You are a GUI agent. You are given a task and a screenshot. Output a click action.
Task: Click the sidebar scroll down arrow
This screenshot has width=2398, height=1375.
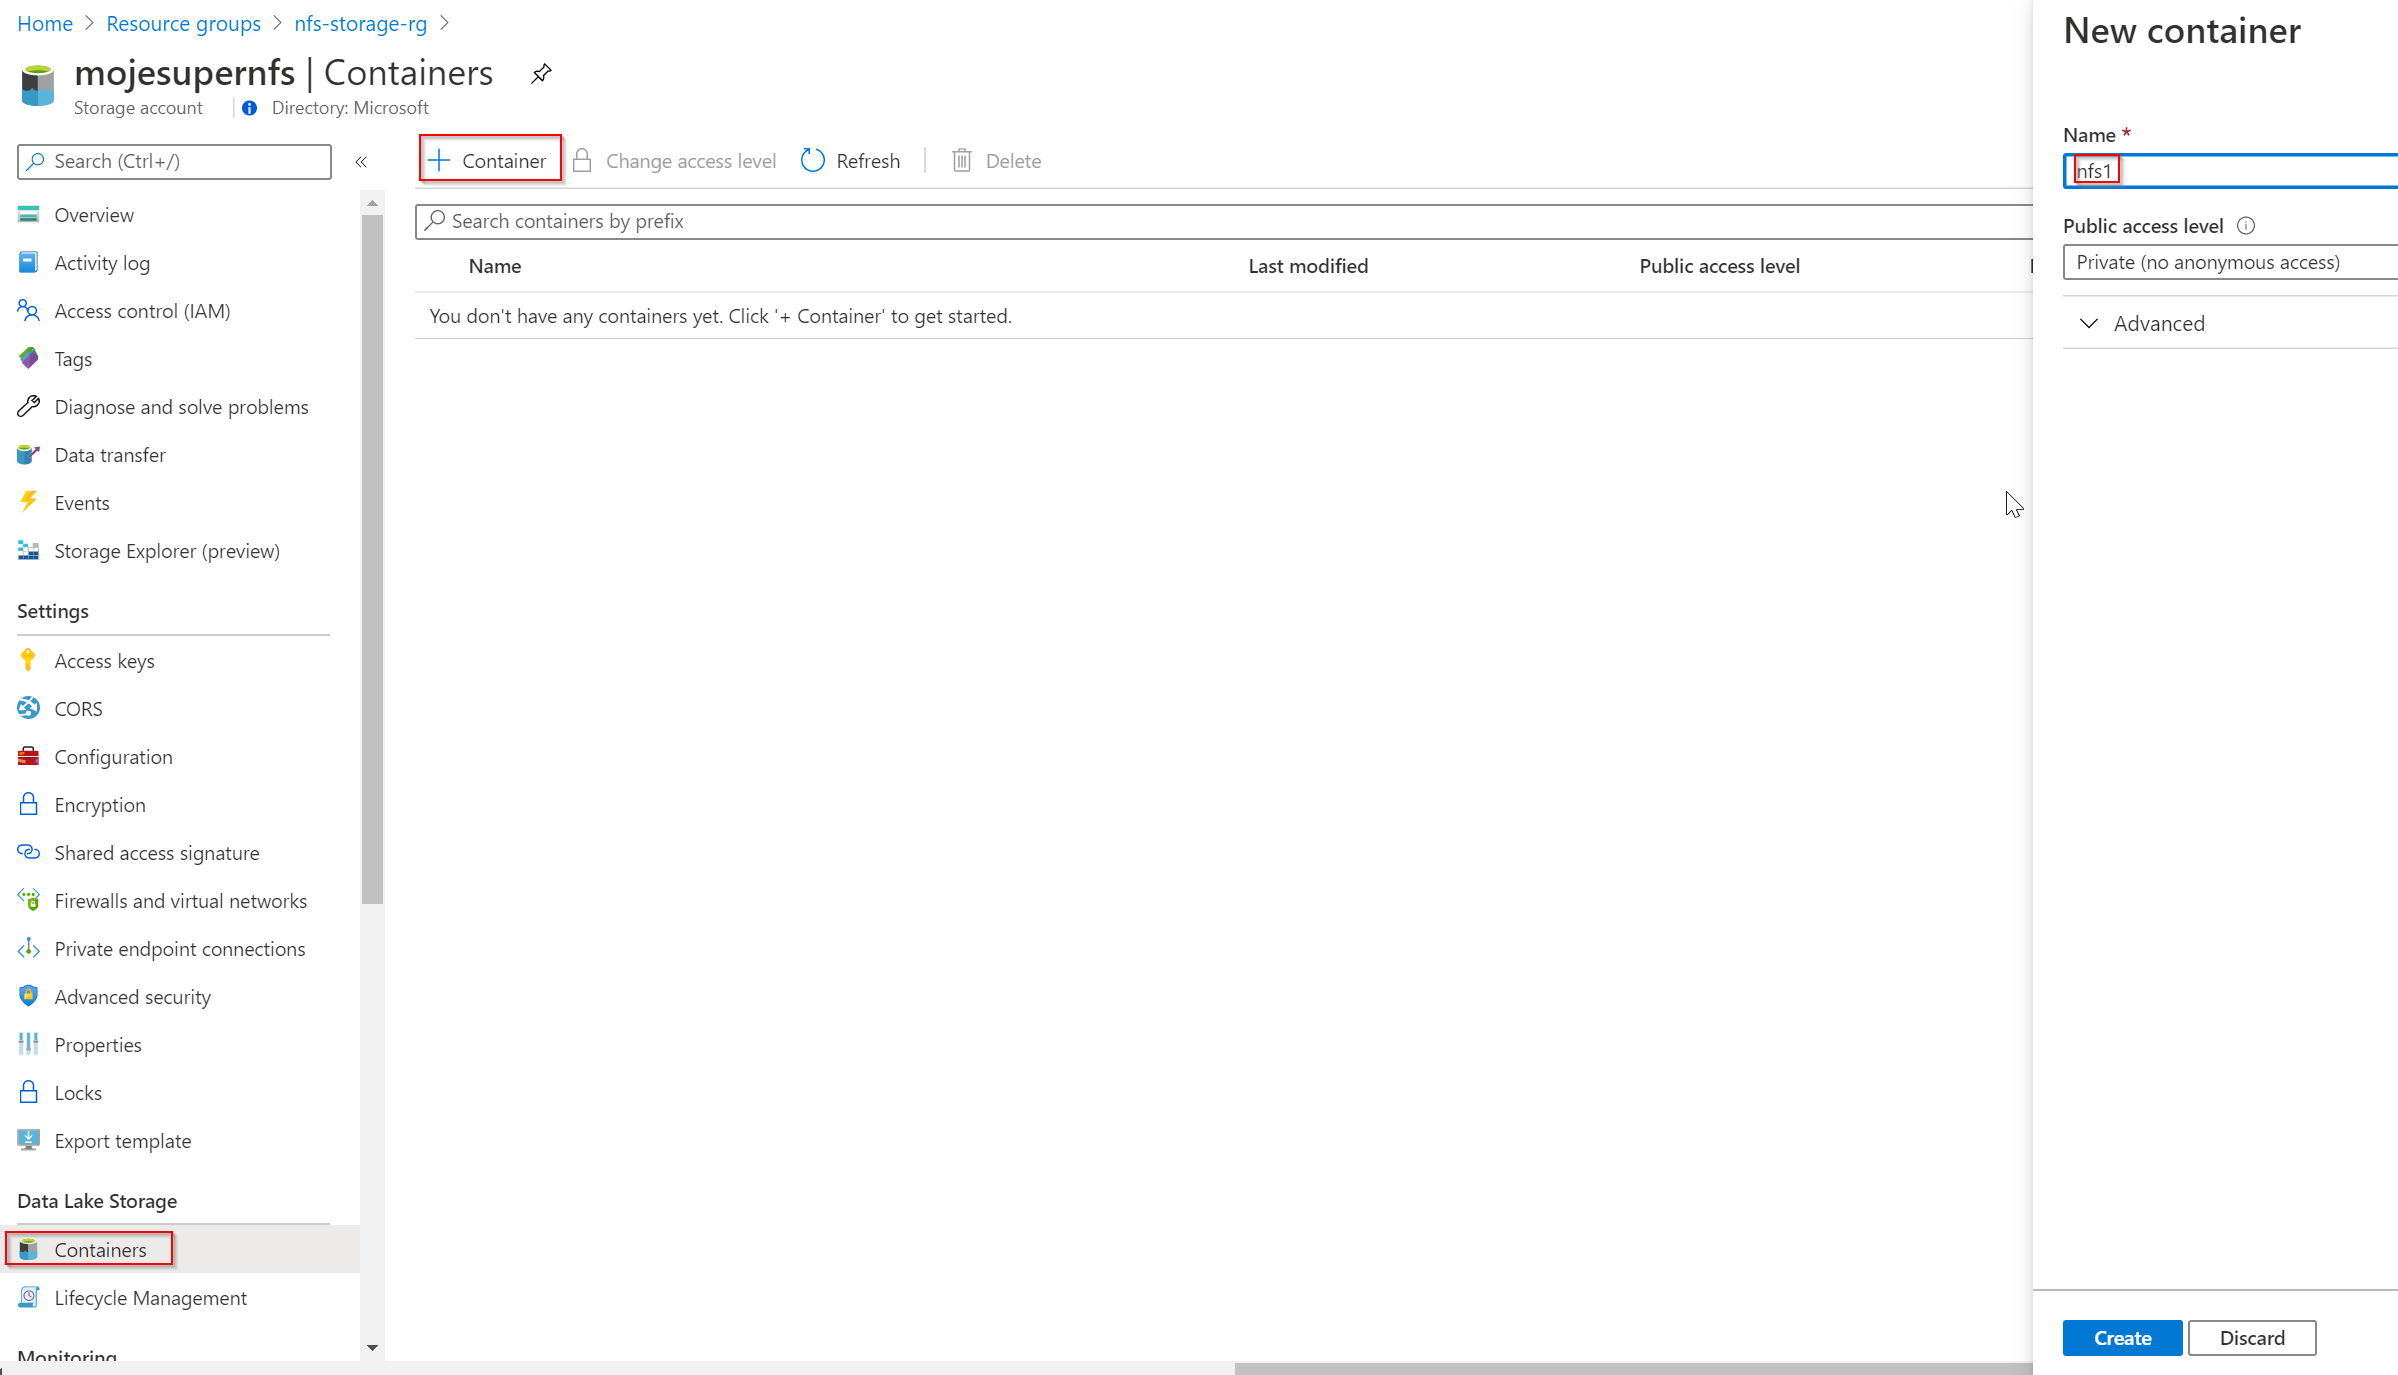pyautogui.click(x=372, y=1348)
